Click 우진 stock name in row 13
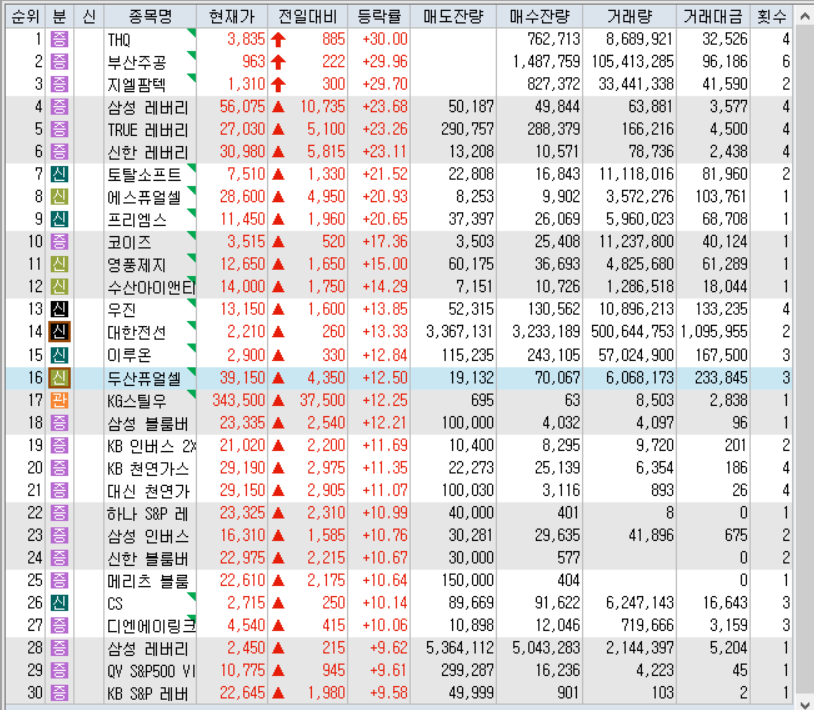Screen dimensions: 814x710 point(121,310)
